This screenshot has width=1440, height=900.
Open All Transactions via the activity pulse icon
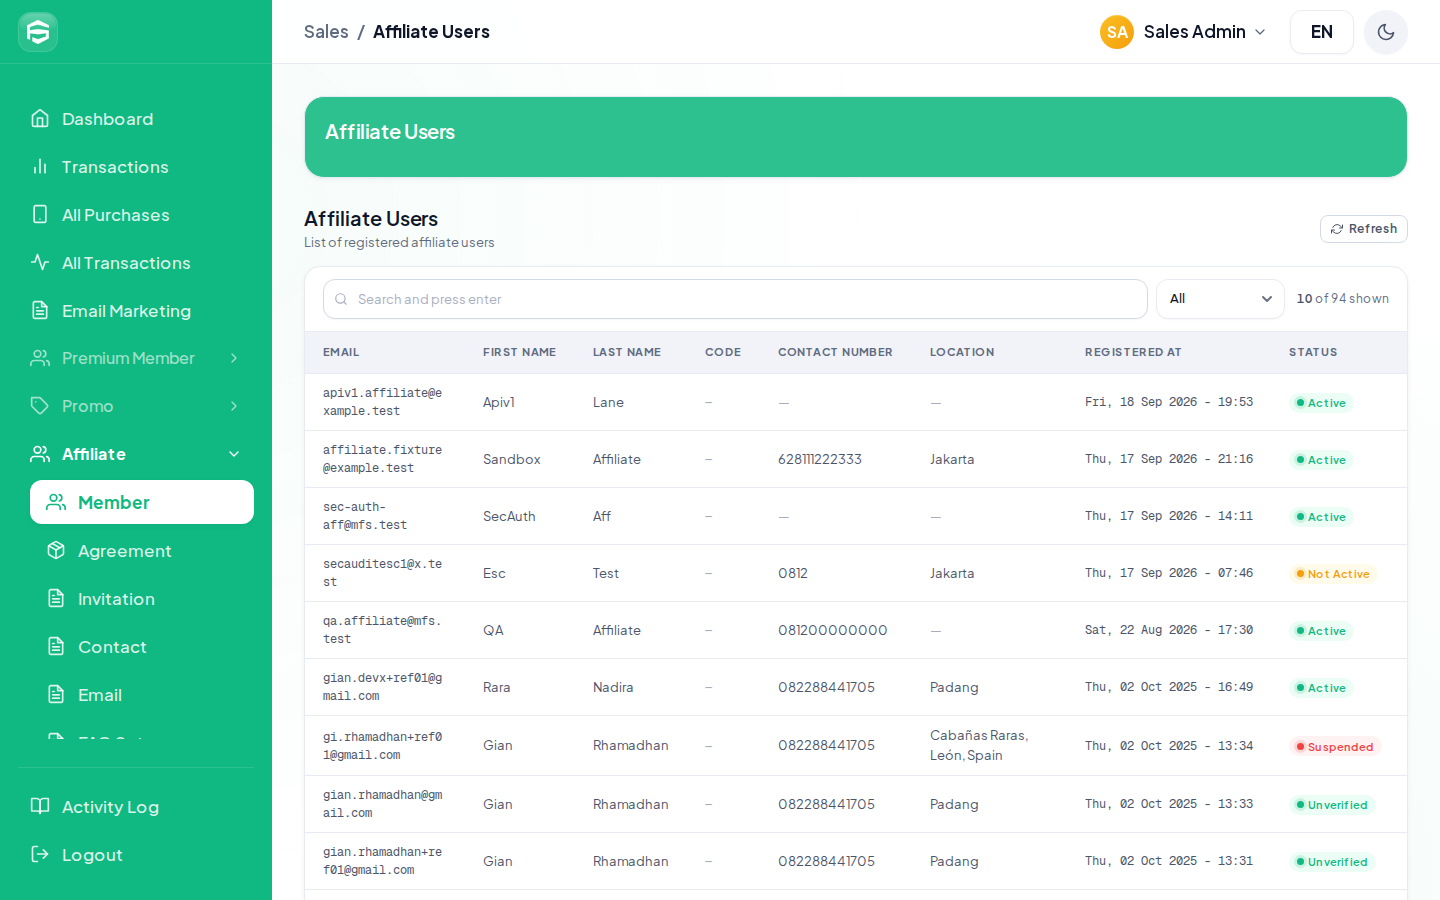click(x=40, y=263)
